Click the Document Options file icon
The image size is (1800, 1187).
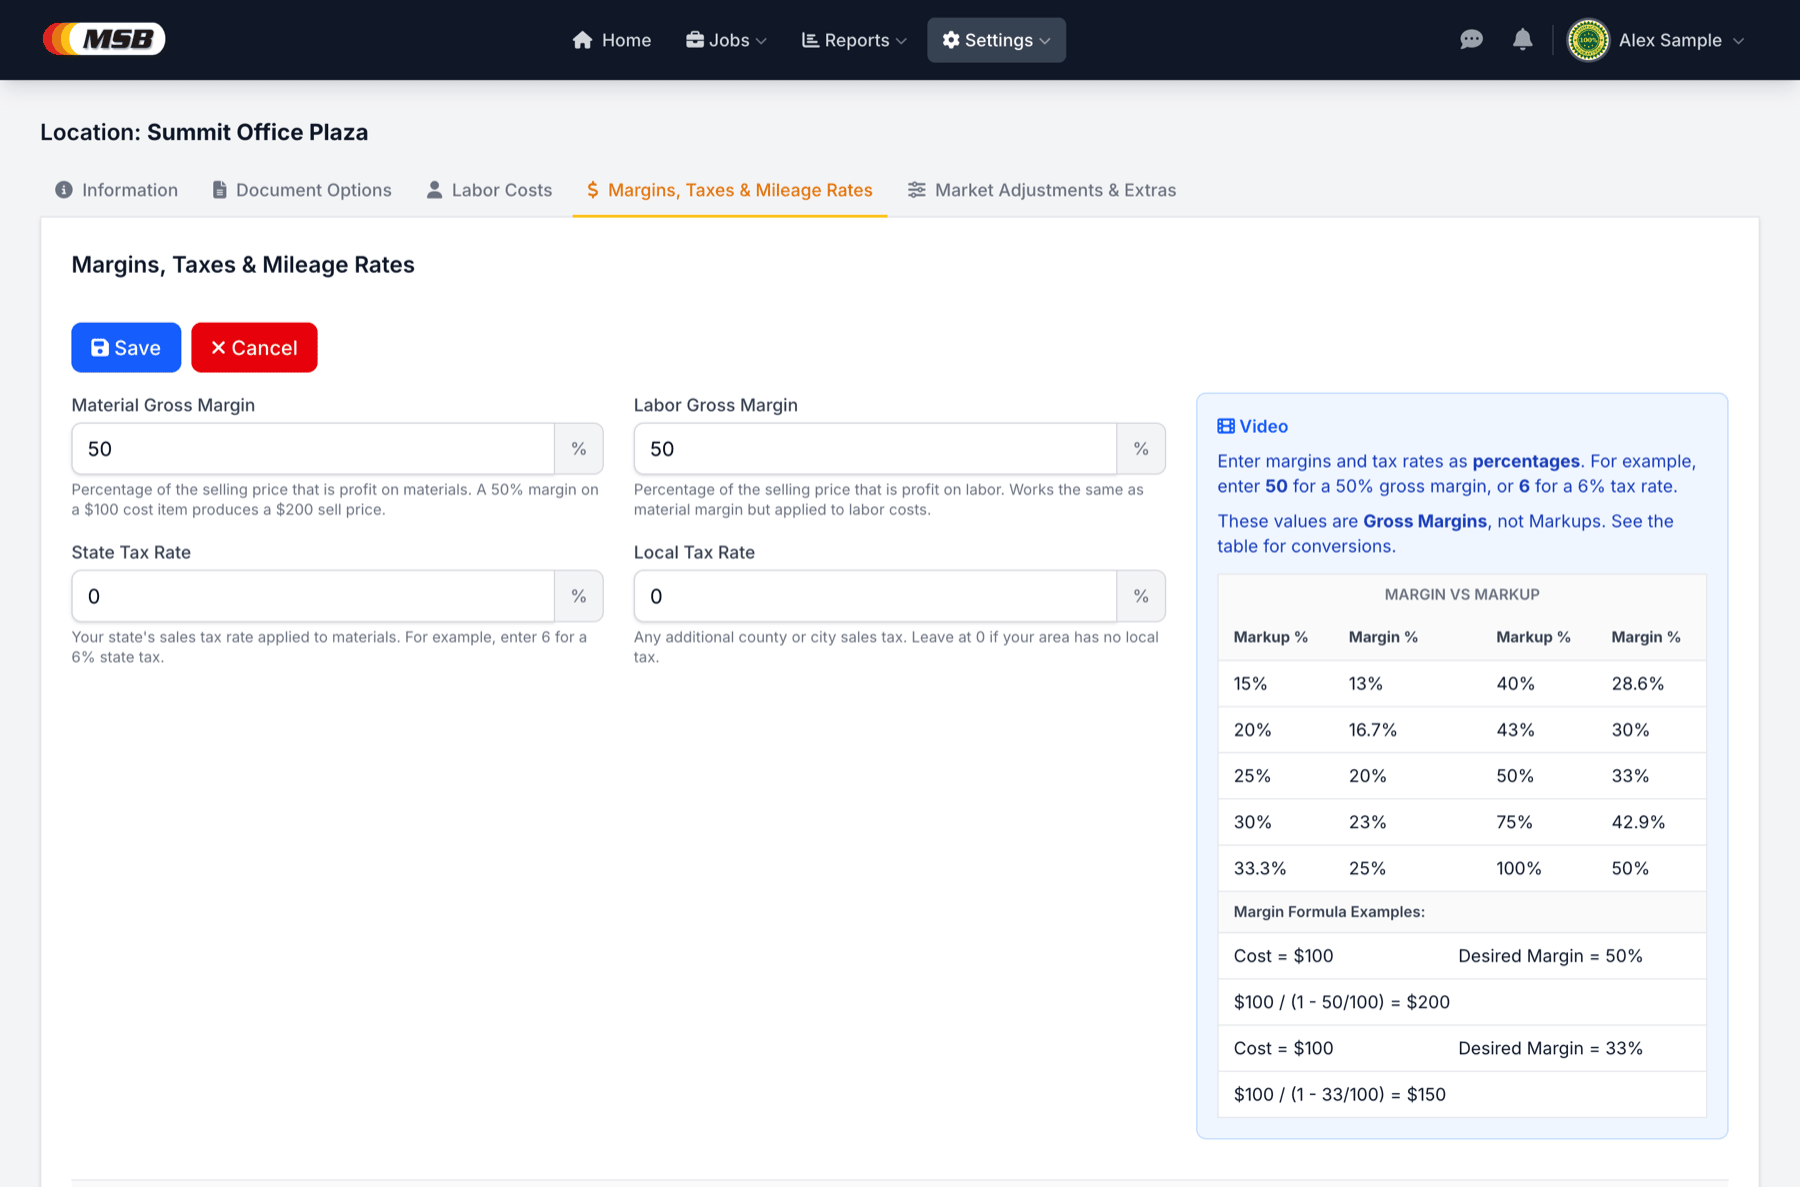(220, 190)
